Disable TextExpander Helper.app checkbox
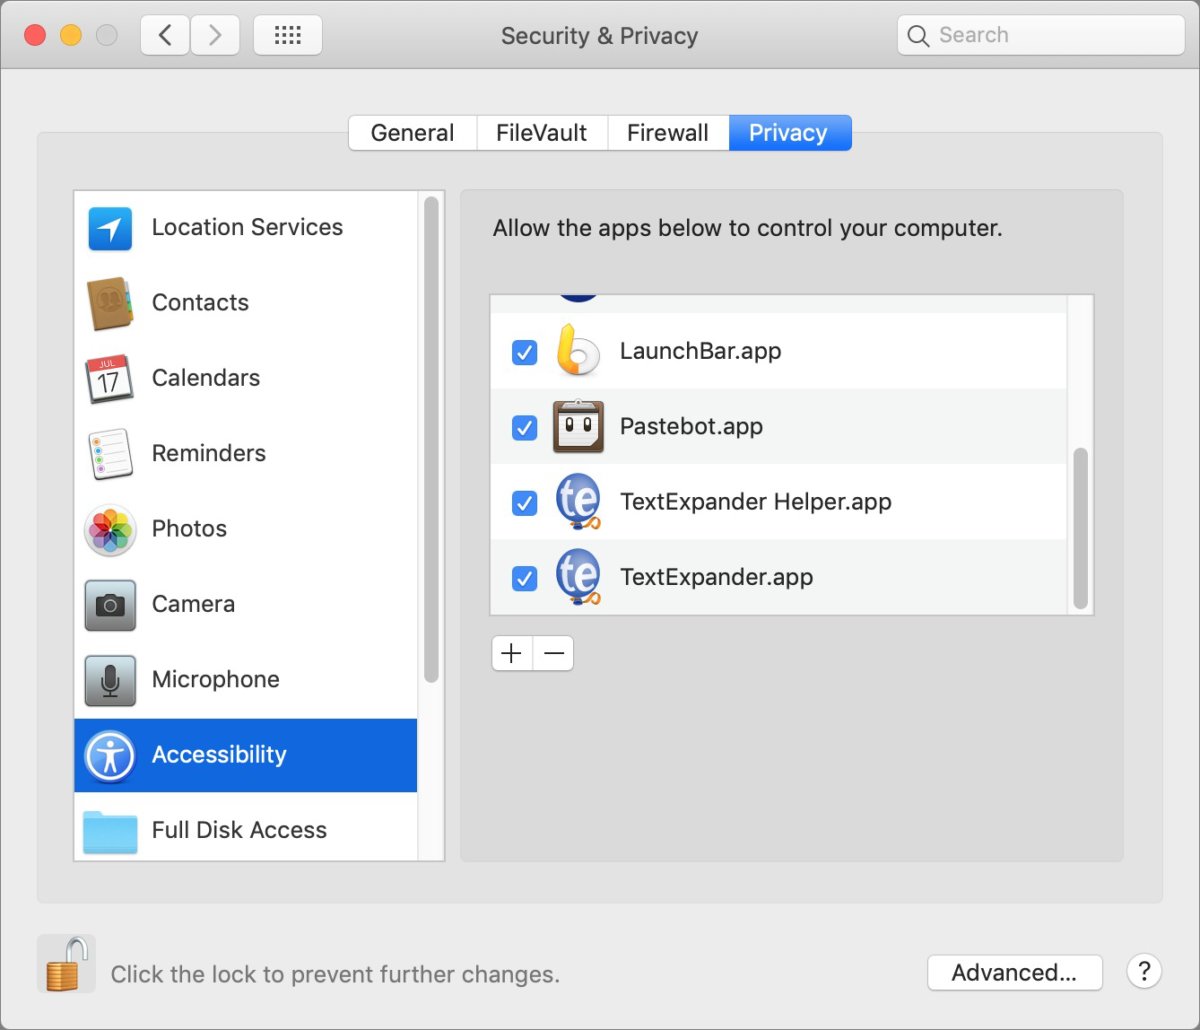 tap(524, 503)
